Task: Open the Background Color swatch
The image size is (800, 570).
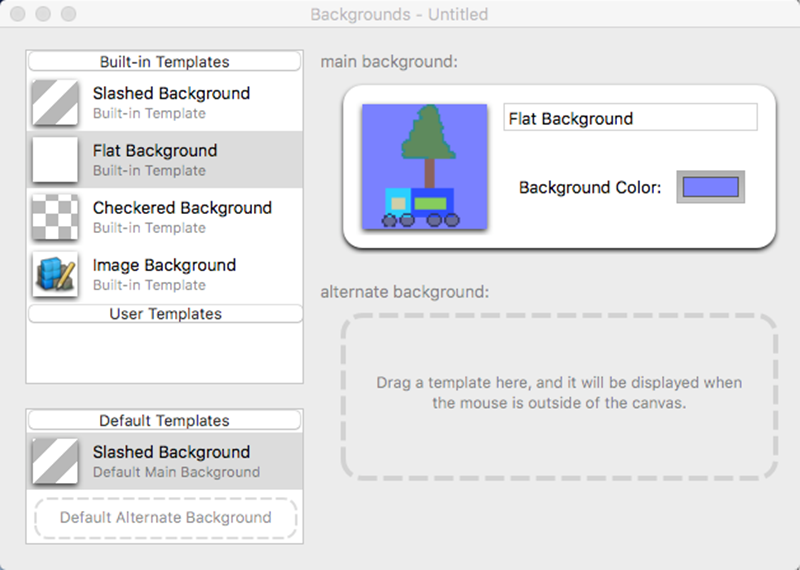Action: click(x=711, y=187)
